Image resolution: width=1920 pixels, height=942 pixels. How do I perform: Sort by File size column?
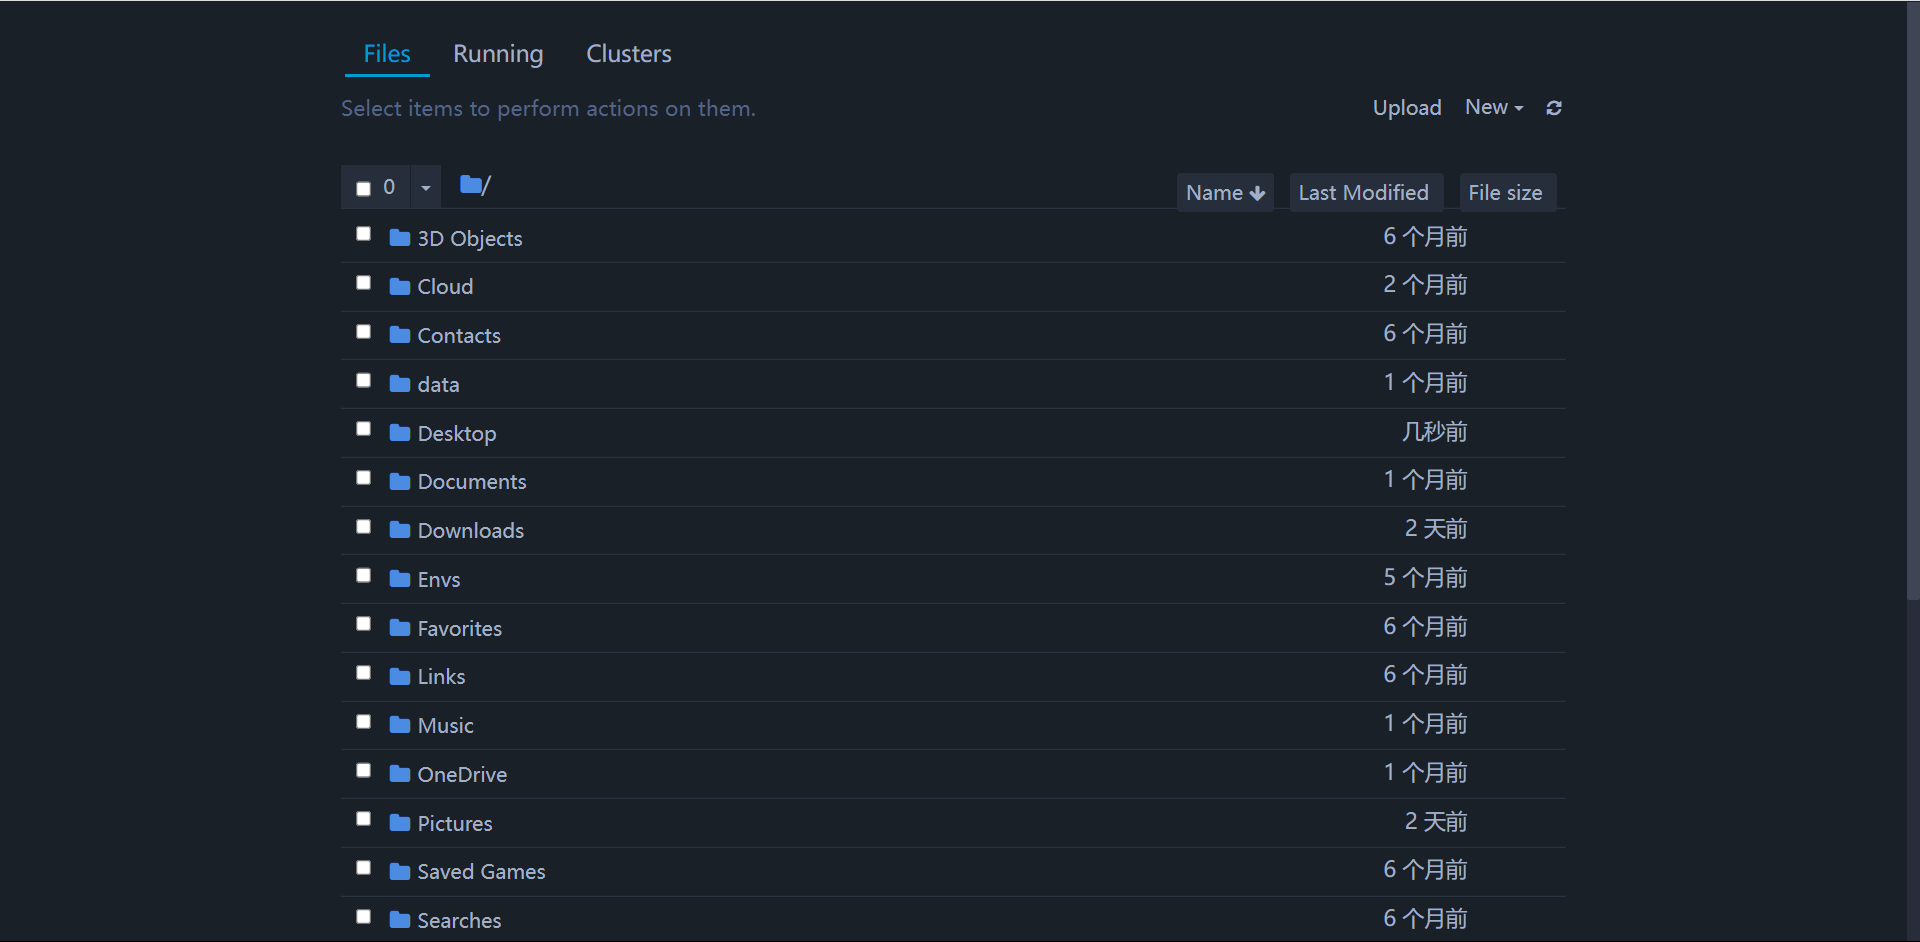pos(1507,192)
